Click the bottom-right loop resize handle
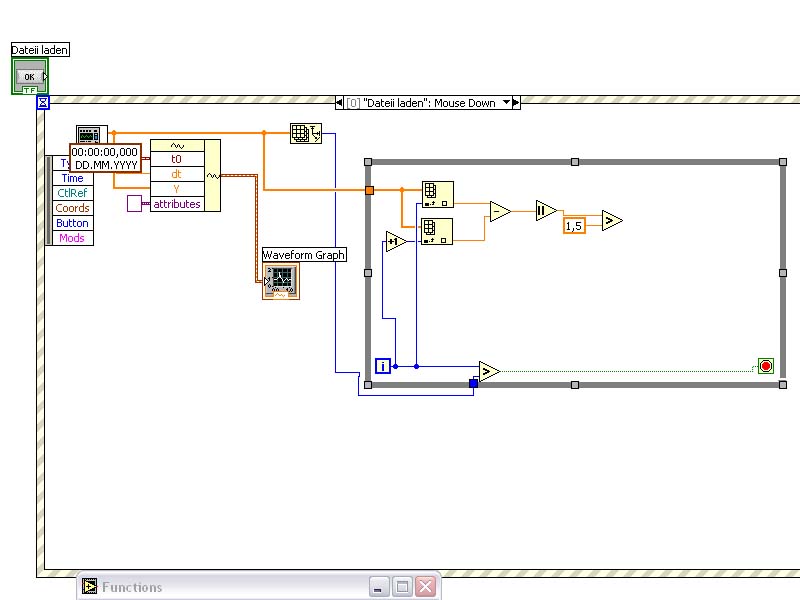This screenshot has width=800, height=600. click(783, 385)
